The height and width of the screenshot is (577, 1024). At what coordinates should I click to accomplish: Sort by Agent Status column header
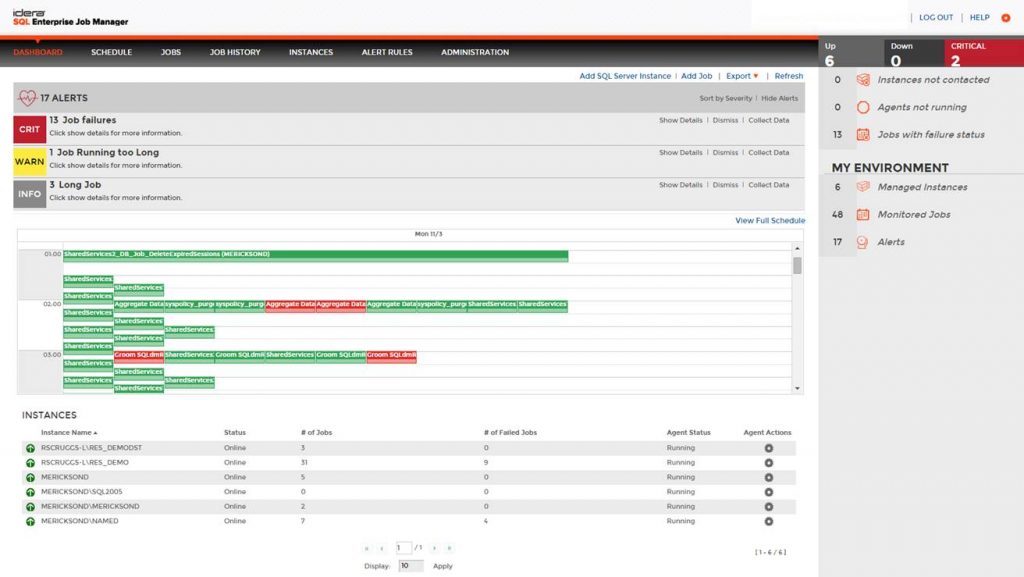point(688,432)
